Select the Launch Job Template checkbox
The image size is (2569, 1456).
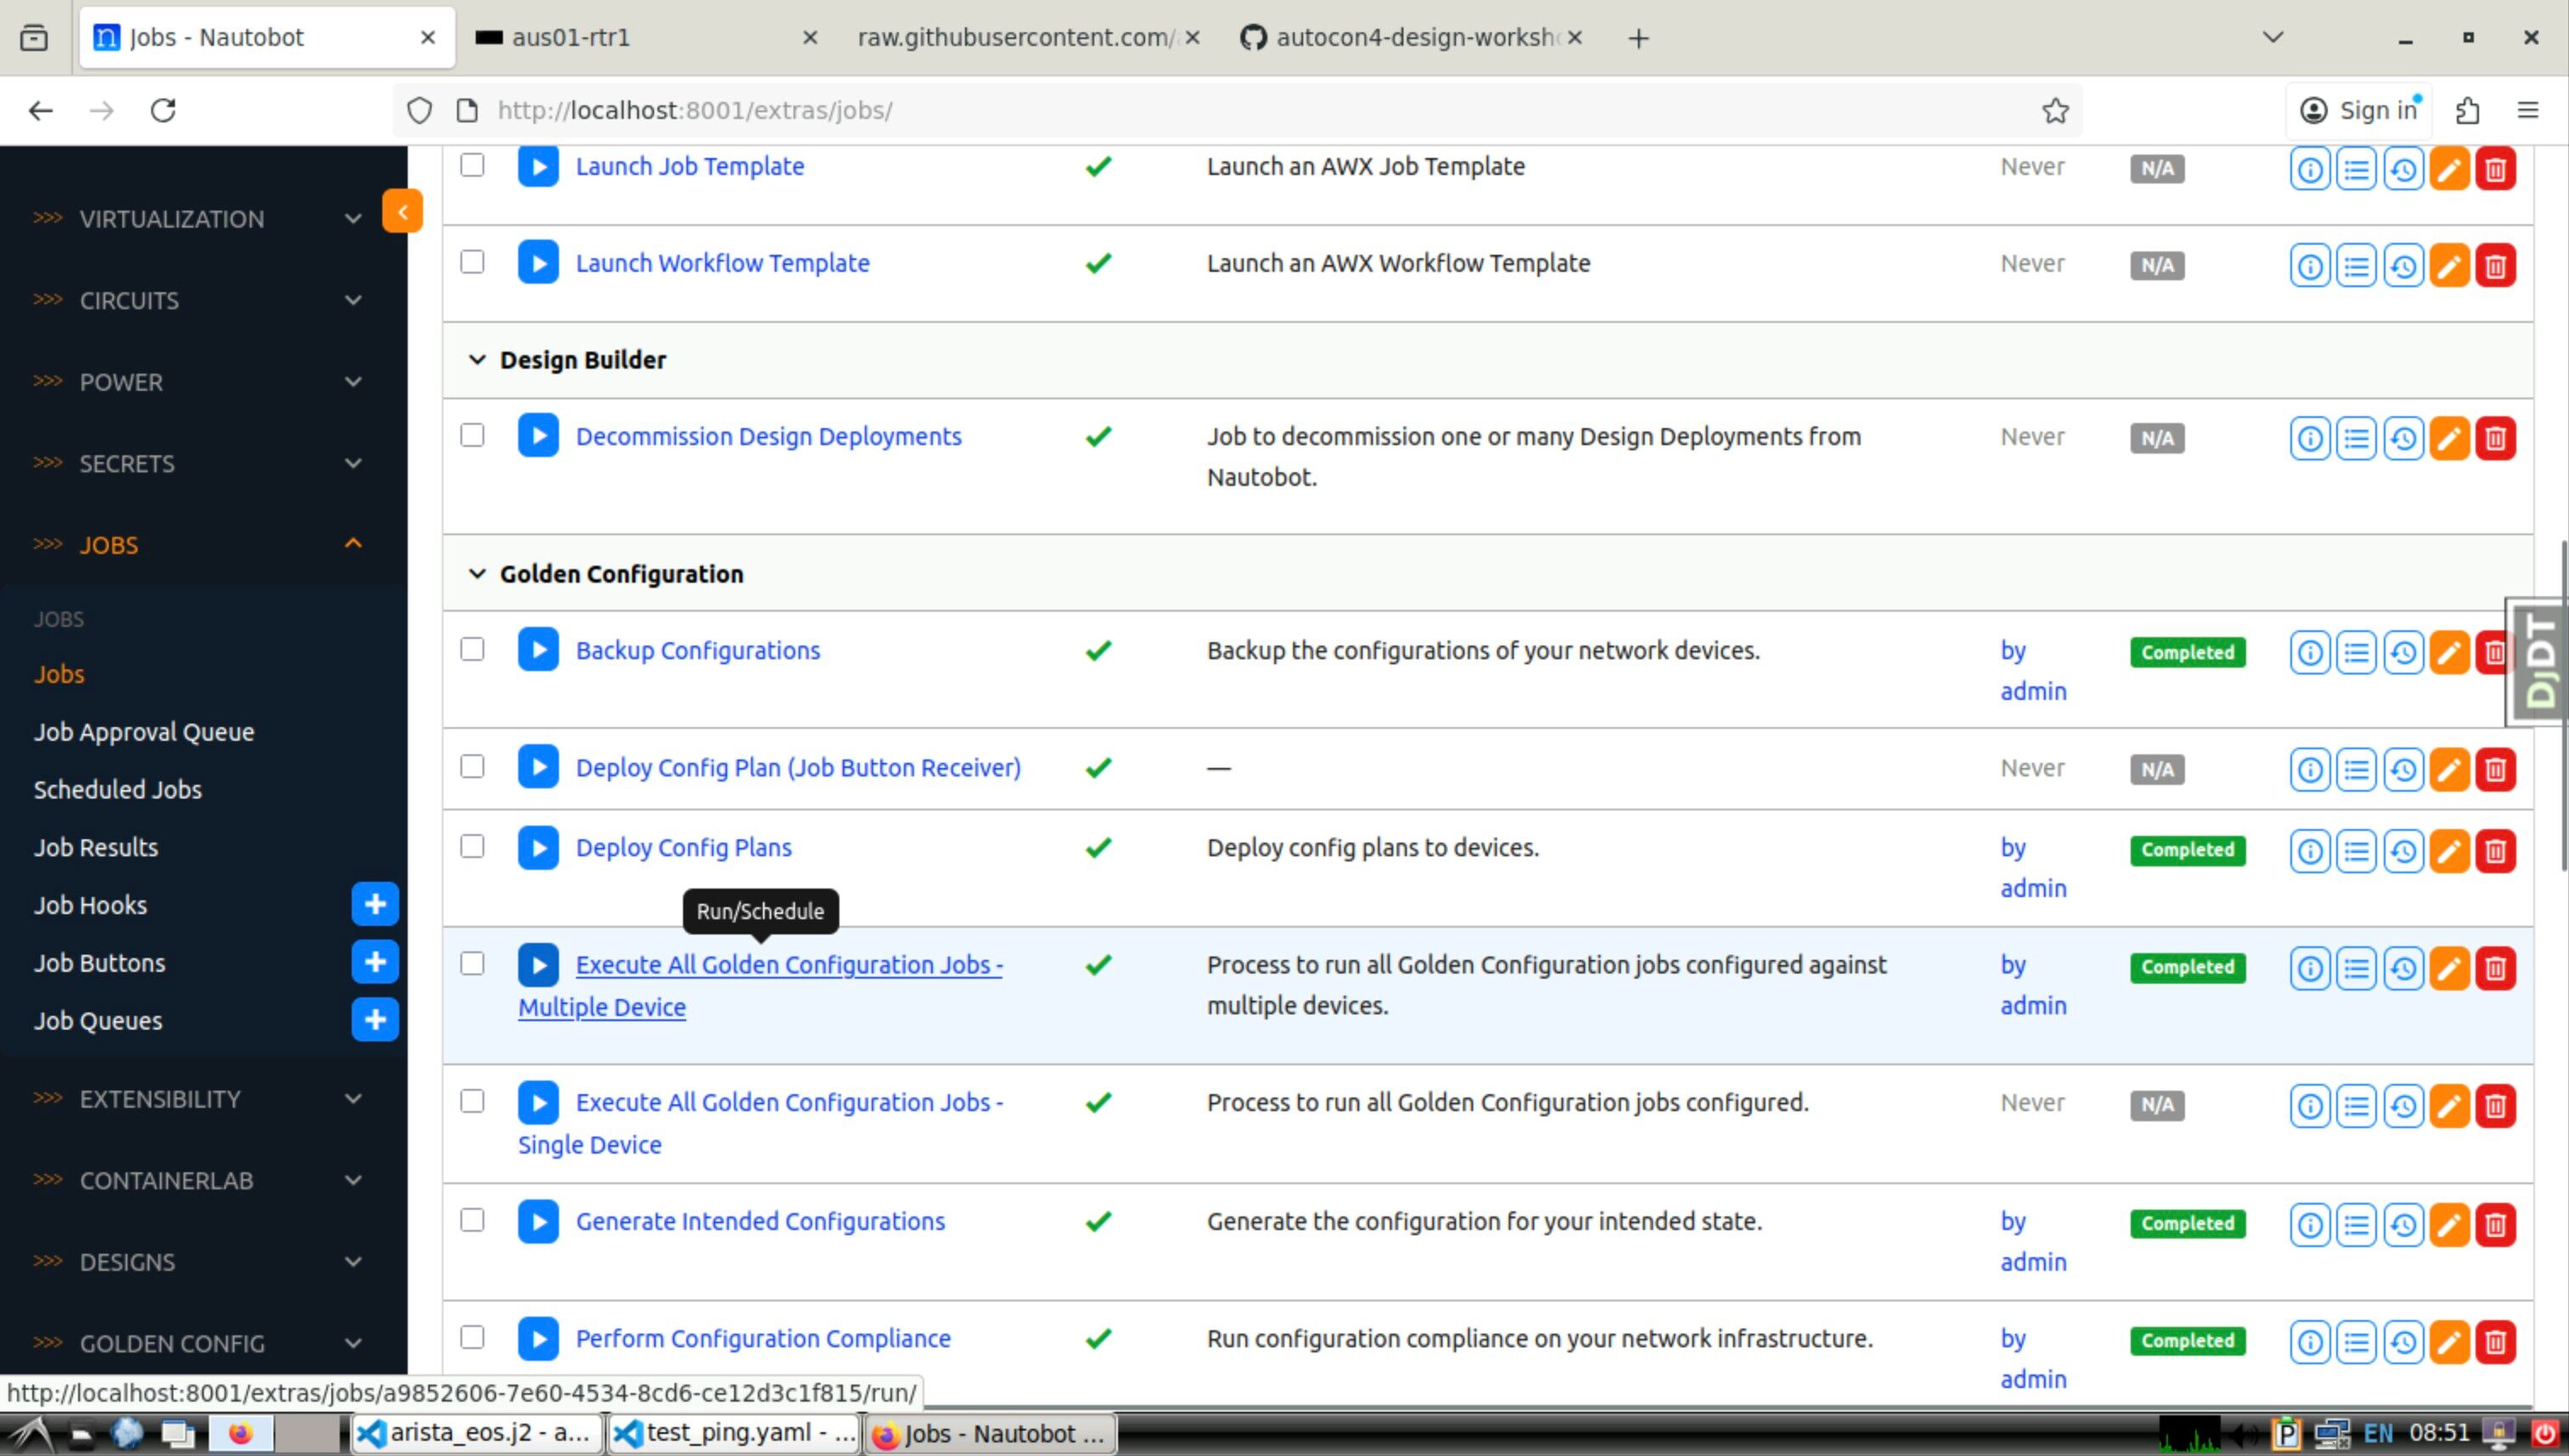point(472,165)
